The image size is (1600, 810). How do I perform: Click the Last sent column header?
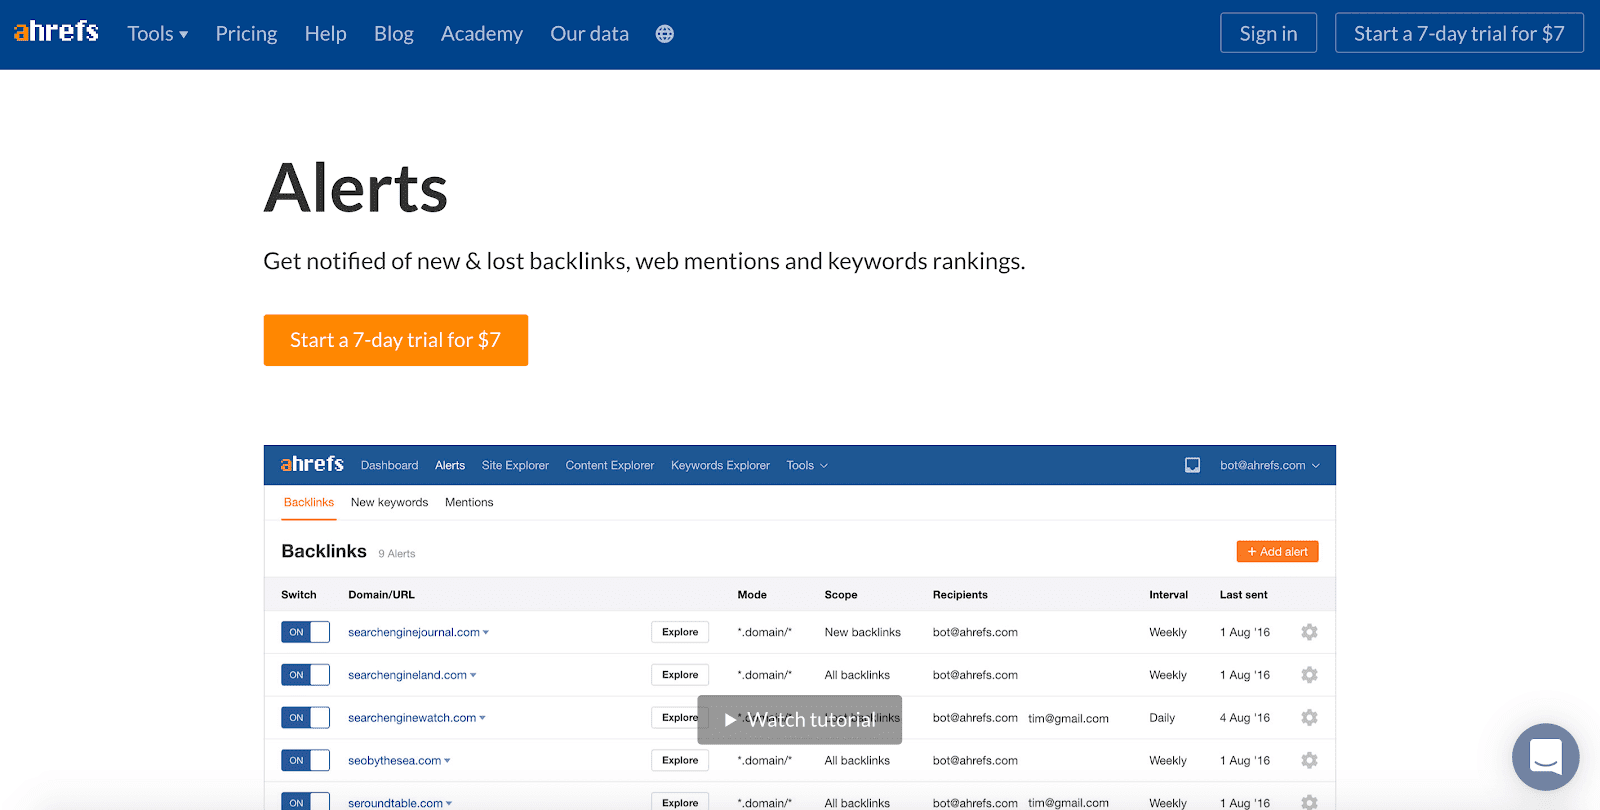coord(1243,595)
